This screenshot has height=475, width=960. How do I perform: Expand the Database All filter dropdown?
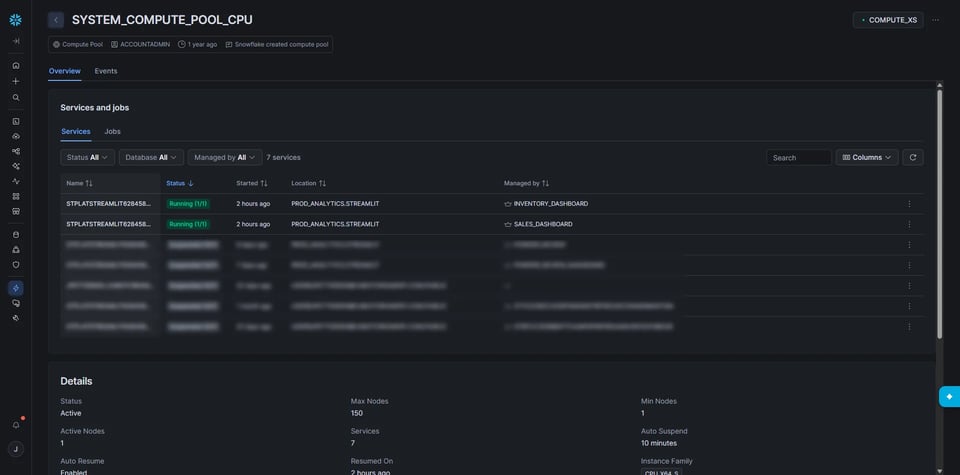coord(151,157)
